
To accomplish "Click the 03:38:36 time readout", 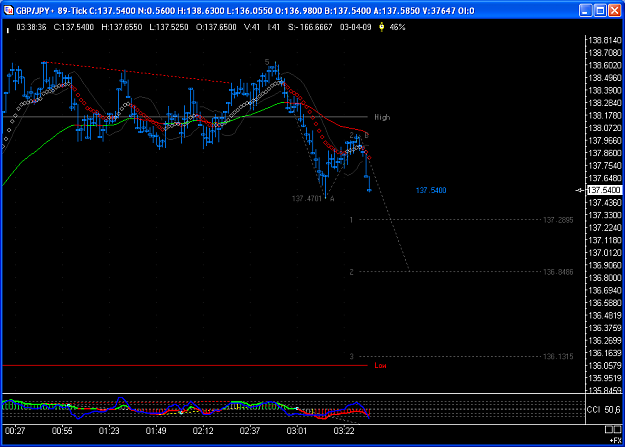I will coord(31,27).
